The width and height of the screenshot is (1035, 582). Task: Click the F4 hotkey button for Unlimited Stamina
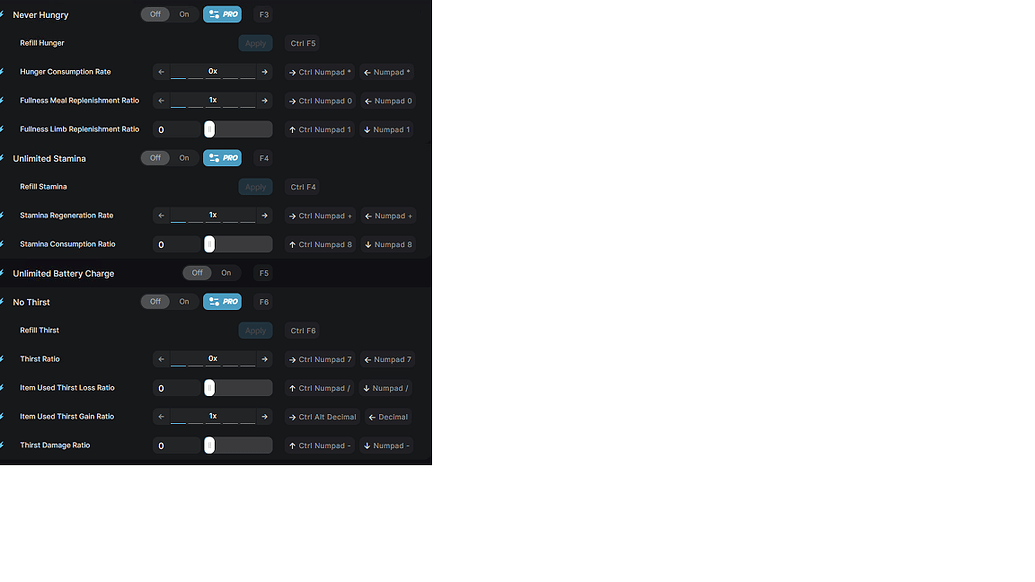(x=263, y=158)
